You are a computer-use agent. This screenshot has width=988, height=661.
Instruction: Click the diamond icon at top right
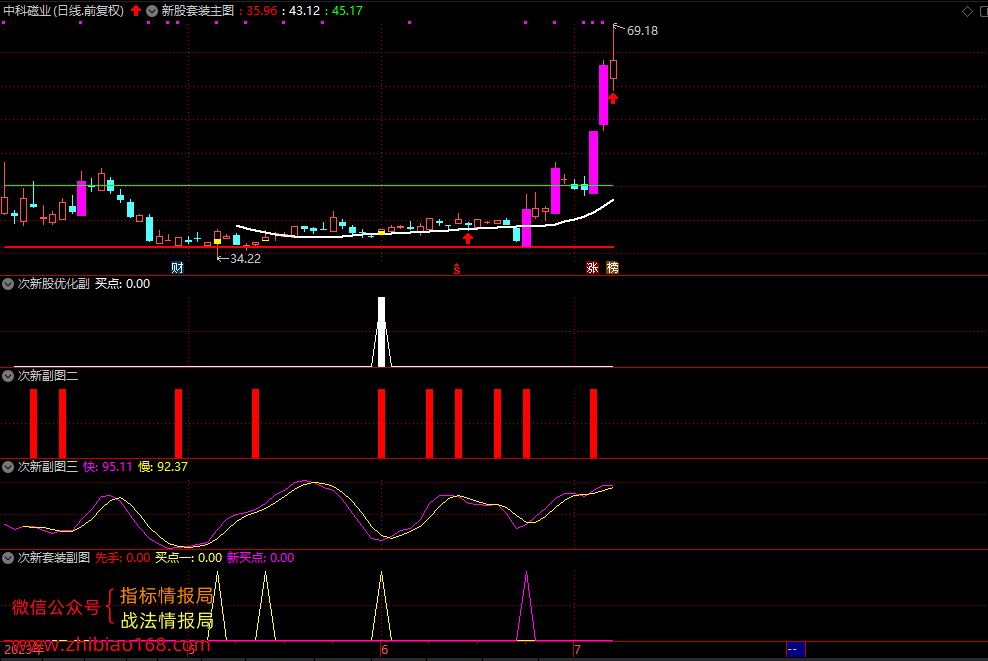click(x=967, y=11)
